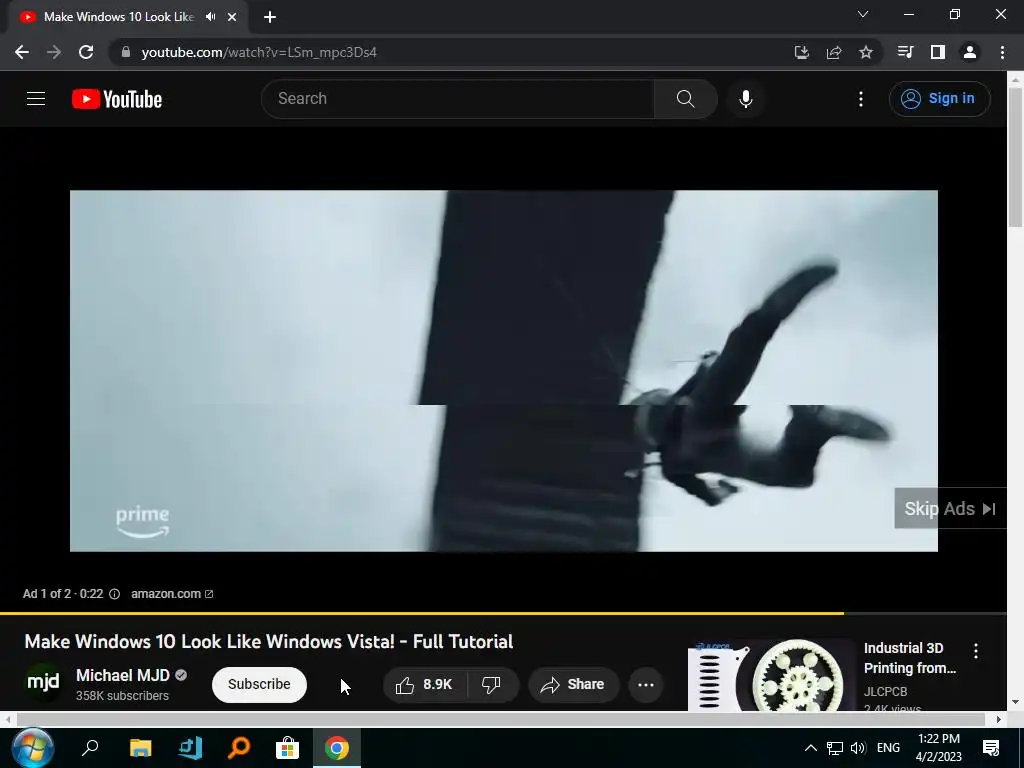Focus the YouTube Search field
Viewport: 1024px width, 768px height.
(458, 99)
